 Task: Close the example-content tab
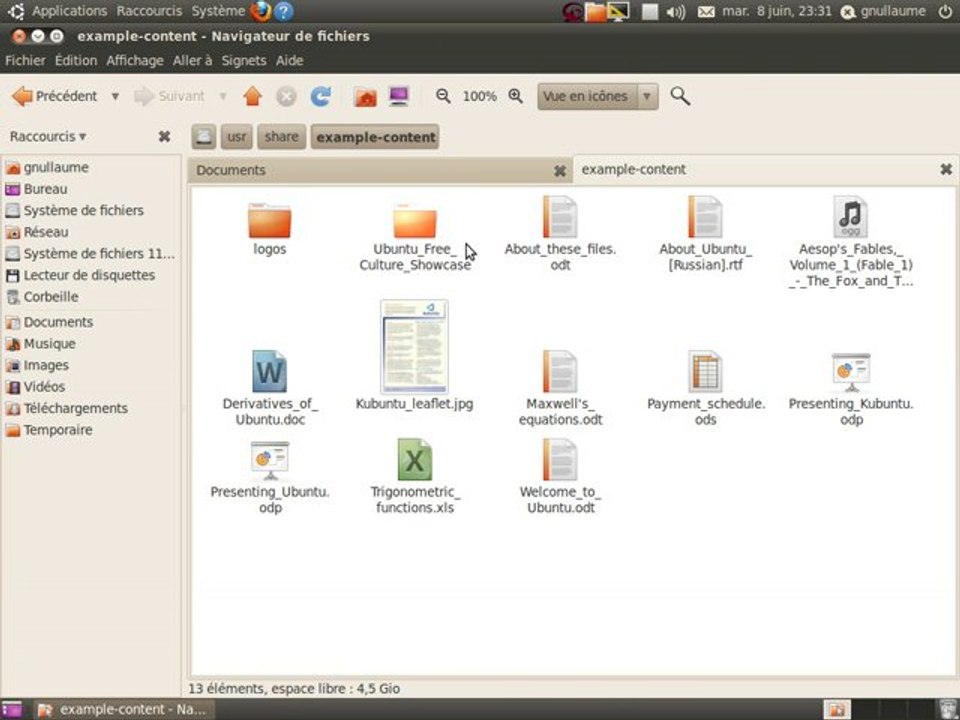click(946, 169)
